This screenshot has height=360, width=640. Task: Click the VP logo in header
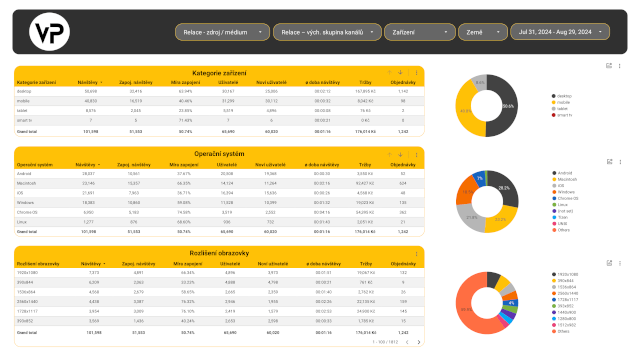(49, 32)
